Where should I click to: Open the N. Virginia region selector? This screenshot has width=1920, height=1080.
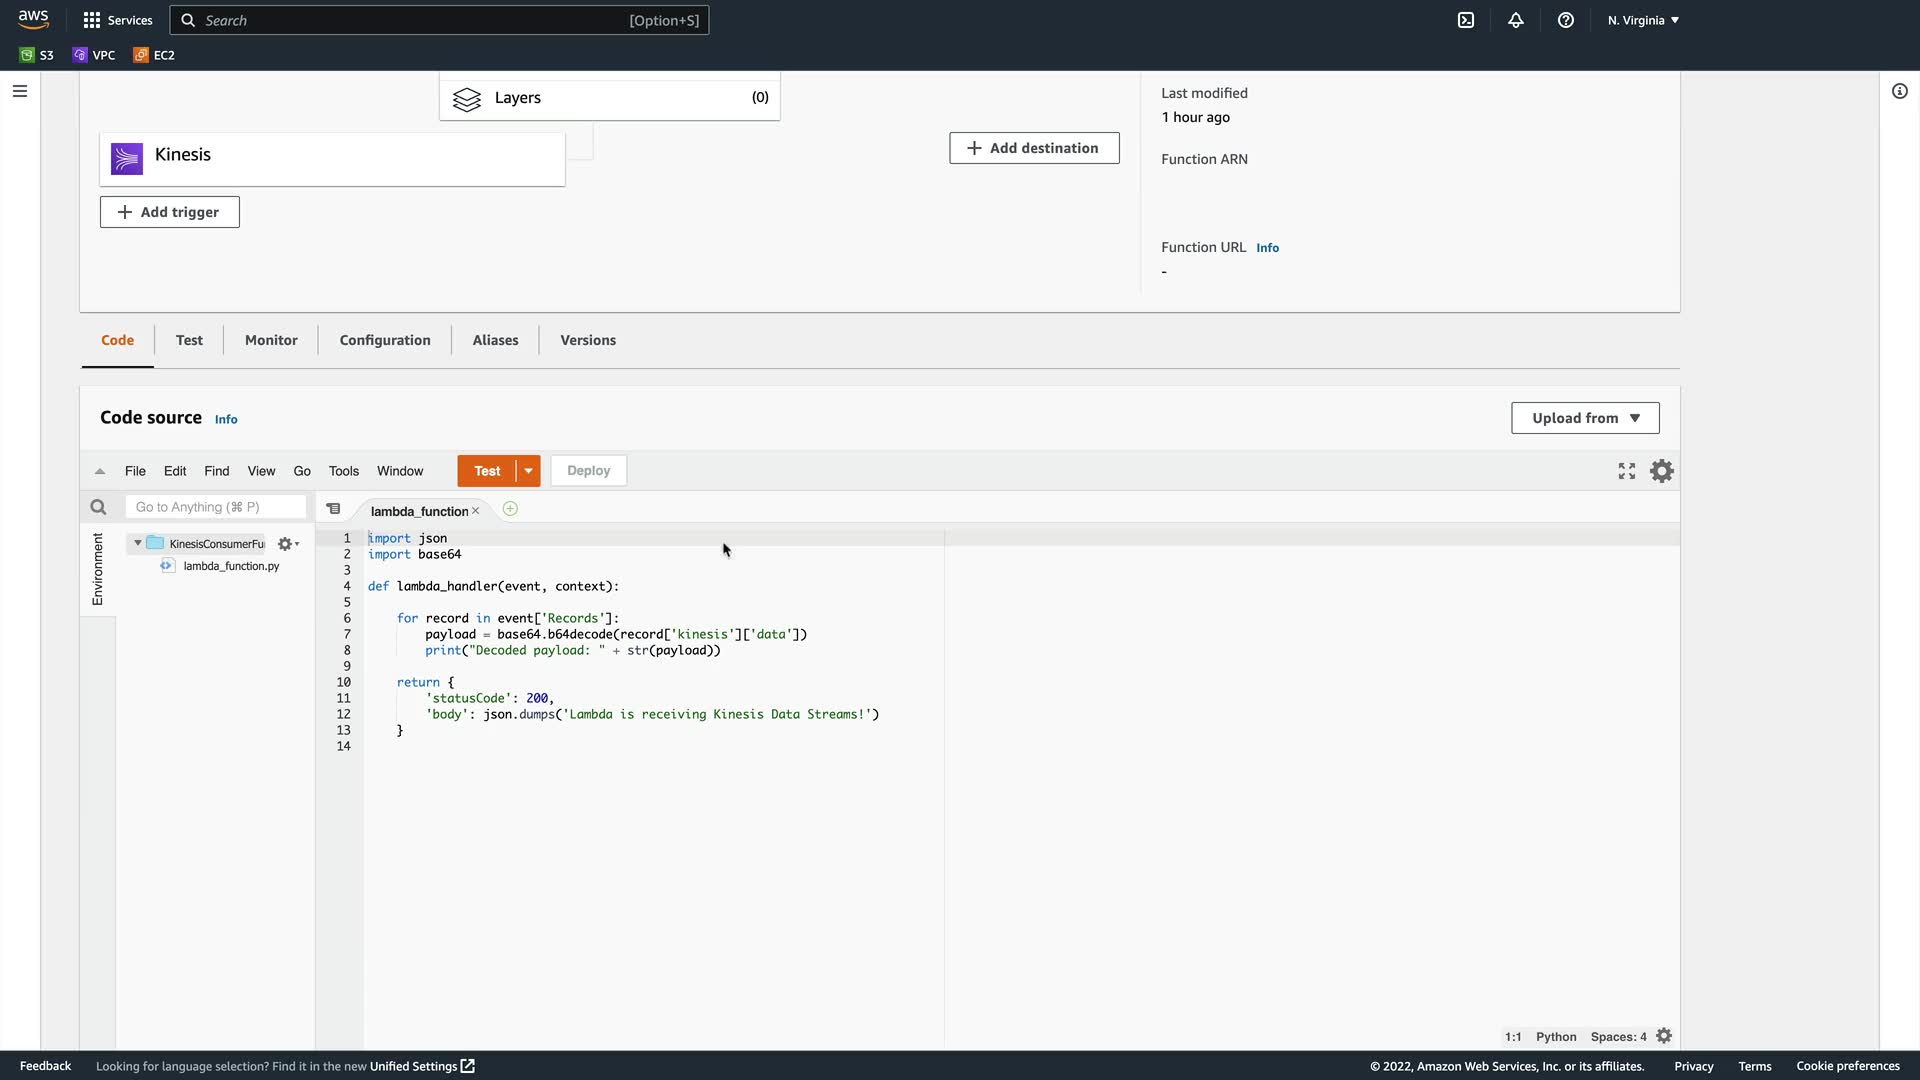pyautogui.click(x=1643, y=20)
